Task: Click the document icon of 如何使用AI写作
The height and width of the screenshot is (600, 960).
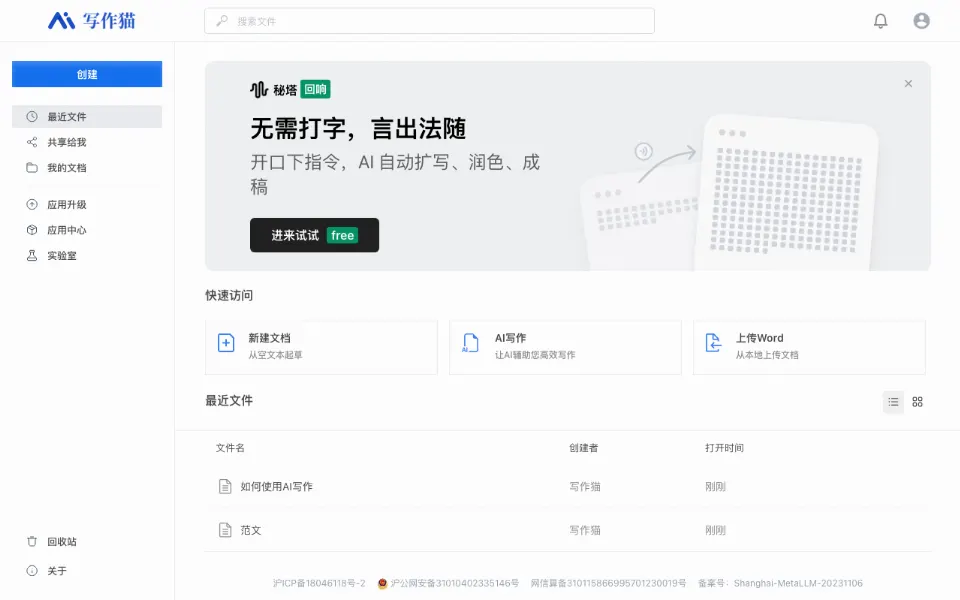Action: (225, 486)
